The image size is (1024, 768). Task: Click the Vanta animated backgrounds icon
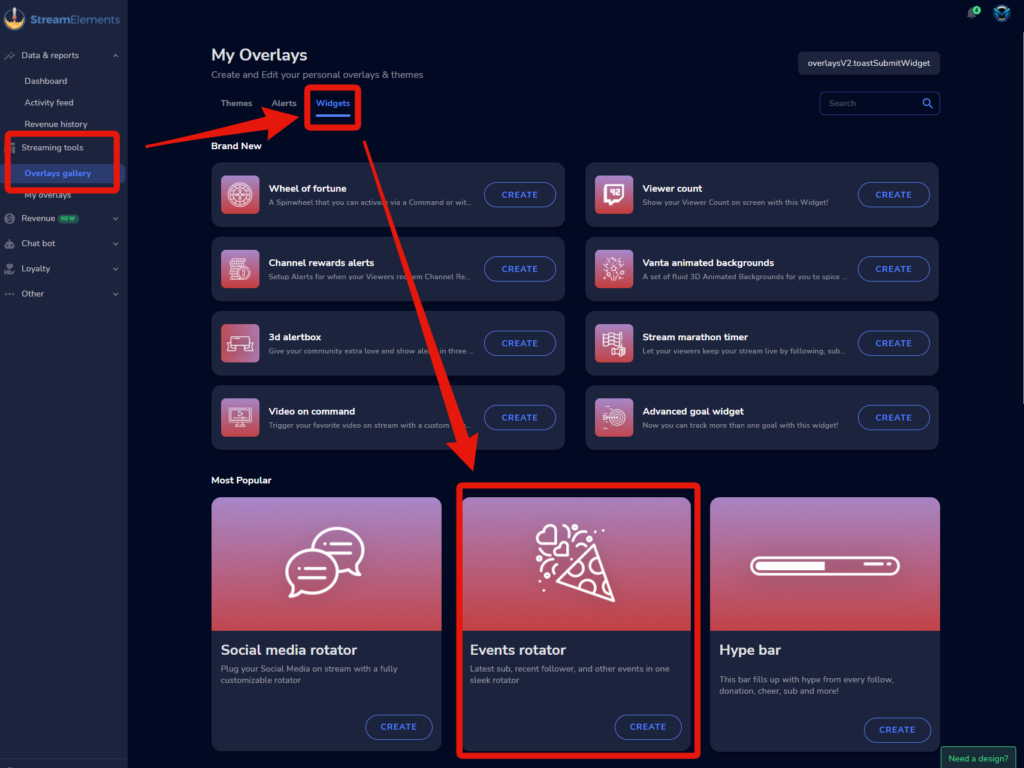point(613,269)
